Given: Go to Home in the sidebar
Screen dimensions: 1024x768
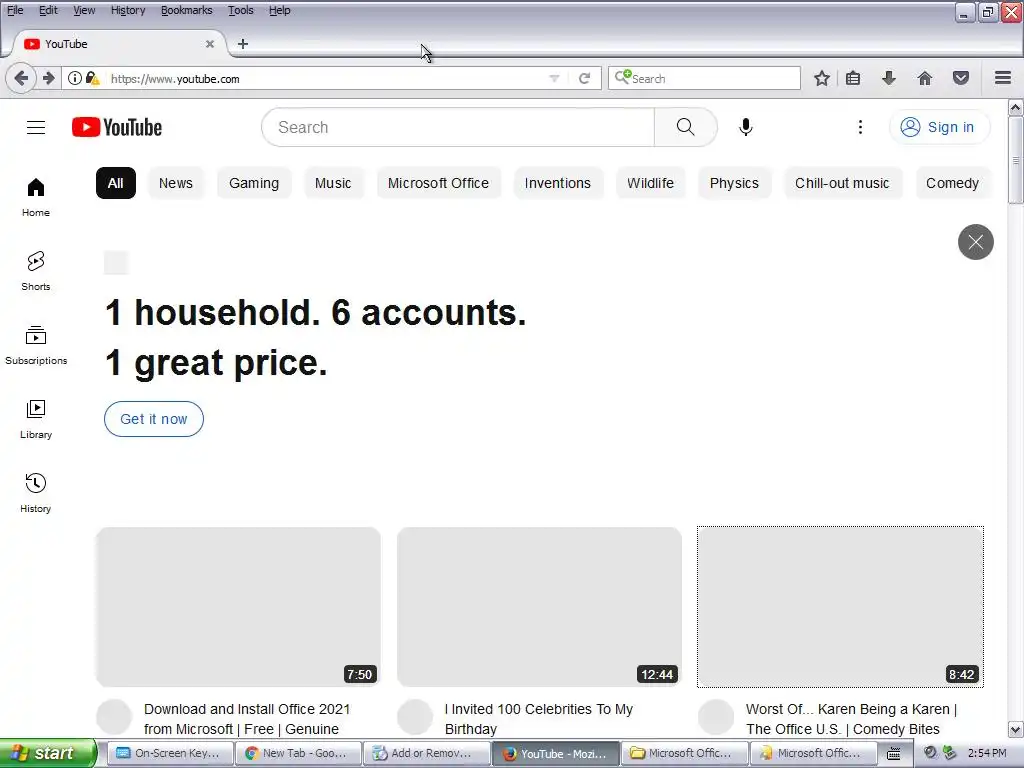Looking at the screenshot, I should pyautogui.click(x=36, y=197).
